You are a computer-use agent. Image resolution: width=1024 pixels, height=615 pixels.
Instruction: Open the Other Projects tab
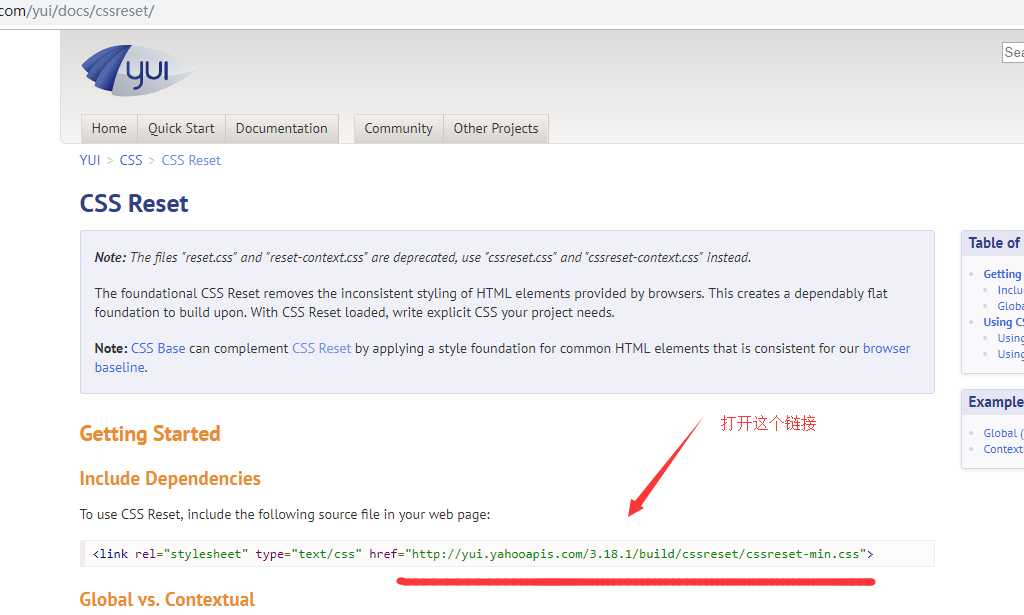496,129
